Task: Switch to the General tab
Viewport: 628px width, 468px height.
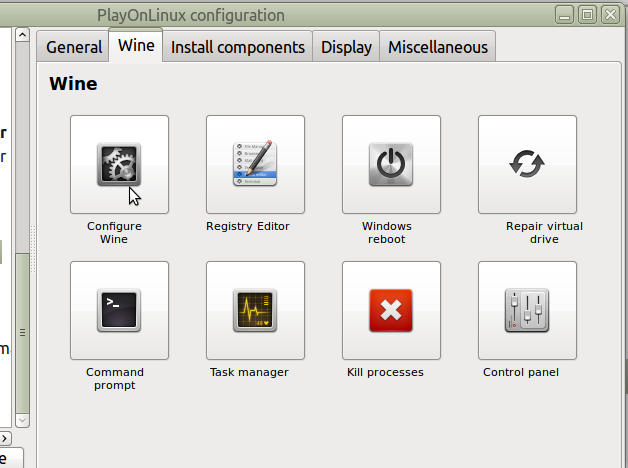Action: click(x=73, y=47)
